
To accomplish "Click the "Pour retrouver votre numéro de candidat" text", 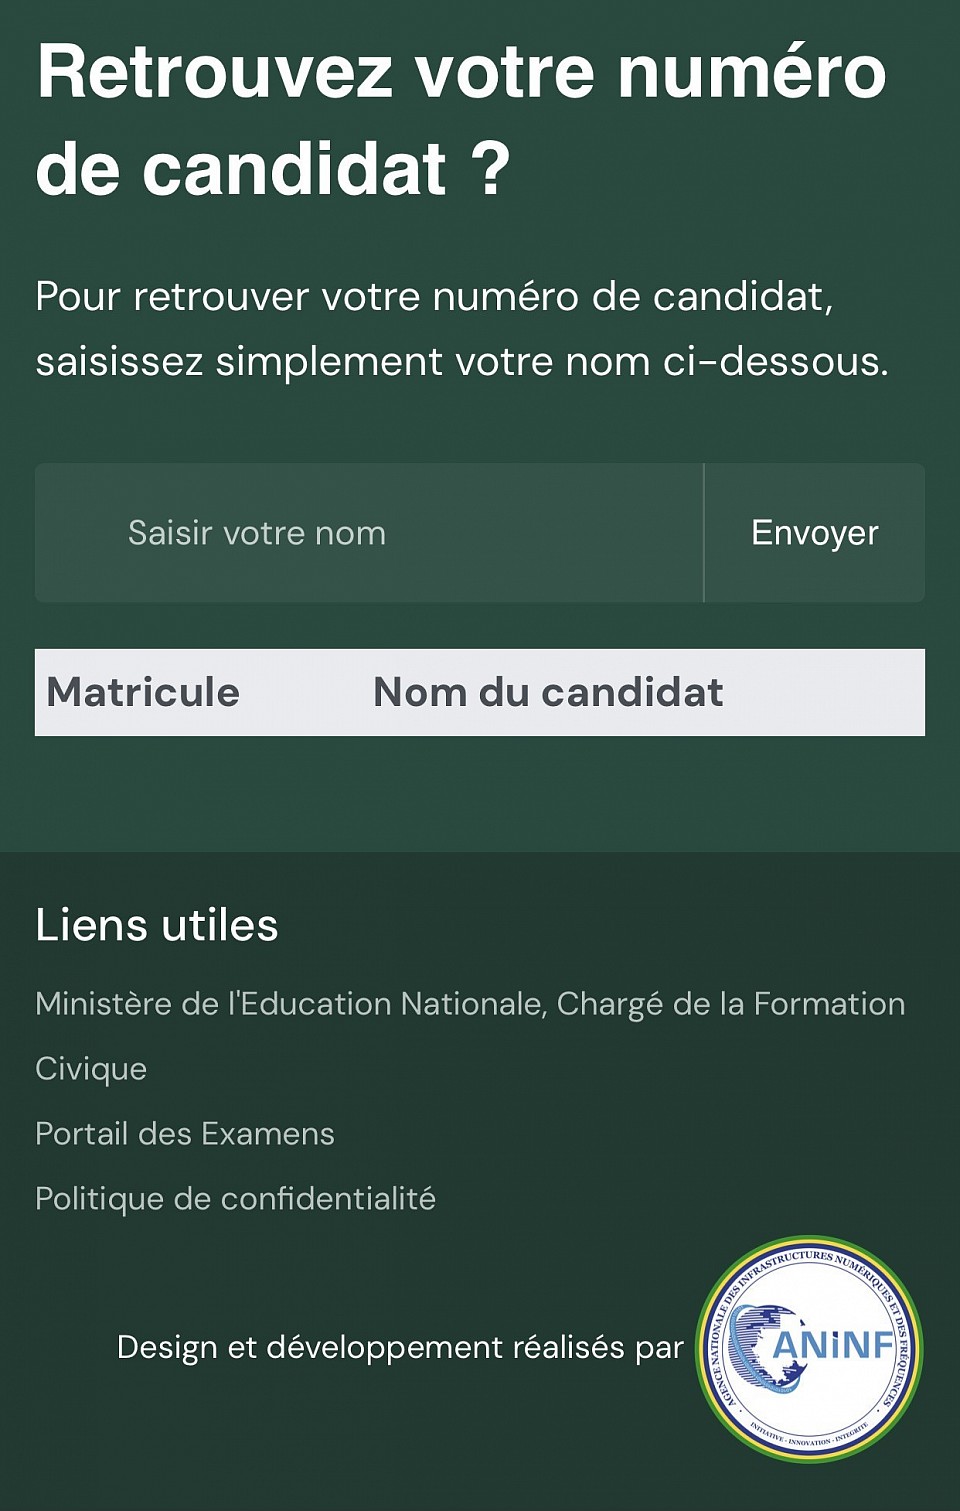I will (434, 297).
